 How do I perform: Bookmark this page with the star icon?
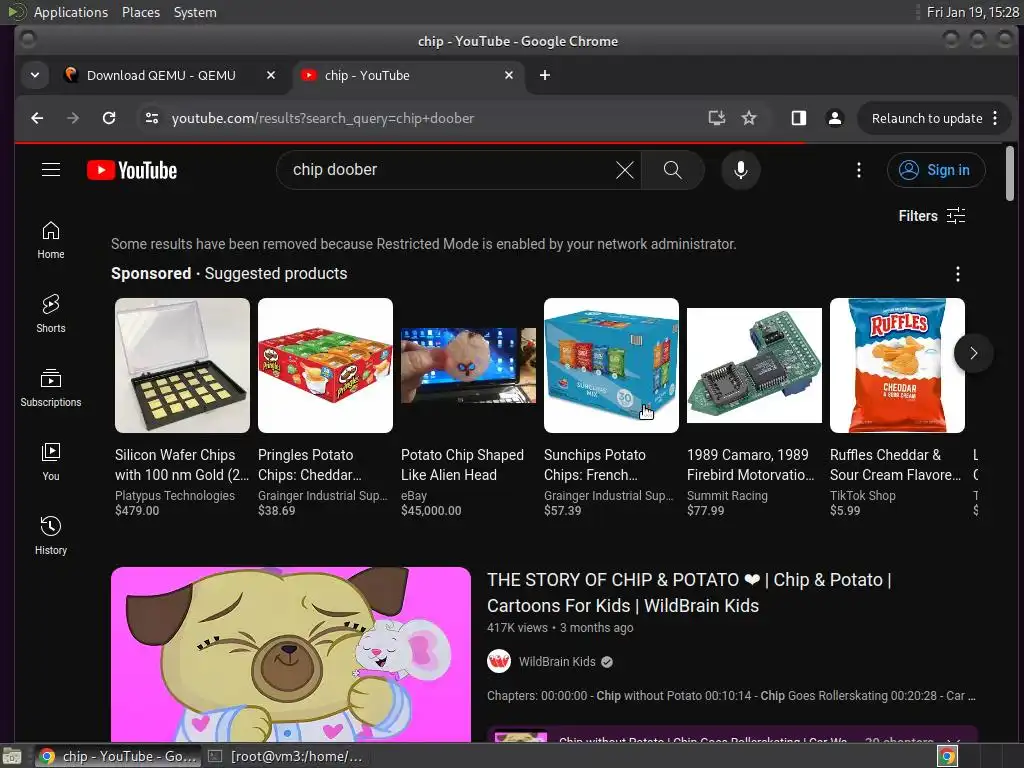[749, 118]
